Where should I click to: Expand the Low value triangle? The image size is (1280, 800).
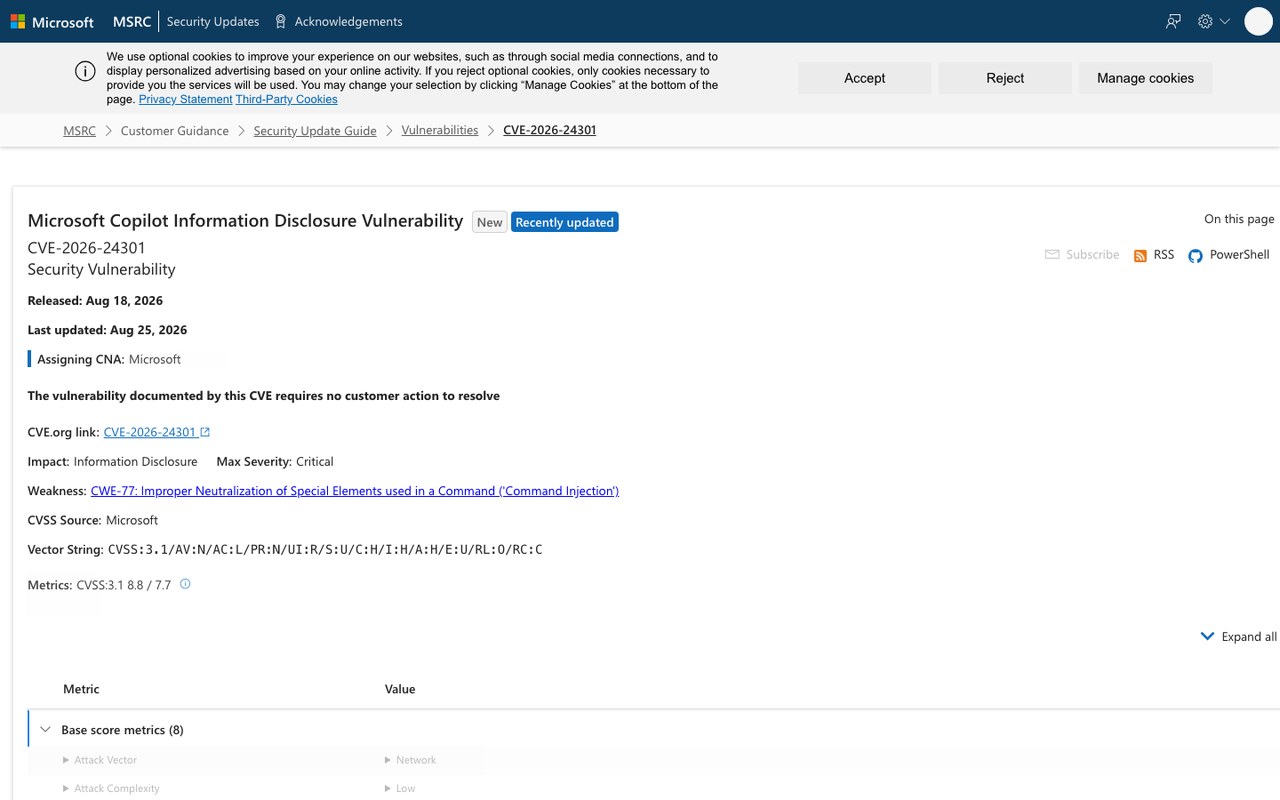(x=388, y=788)
